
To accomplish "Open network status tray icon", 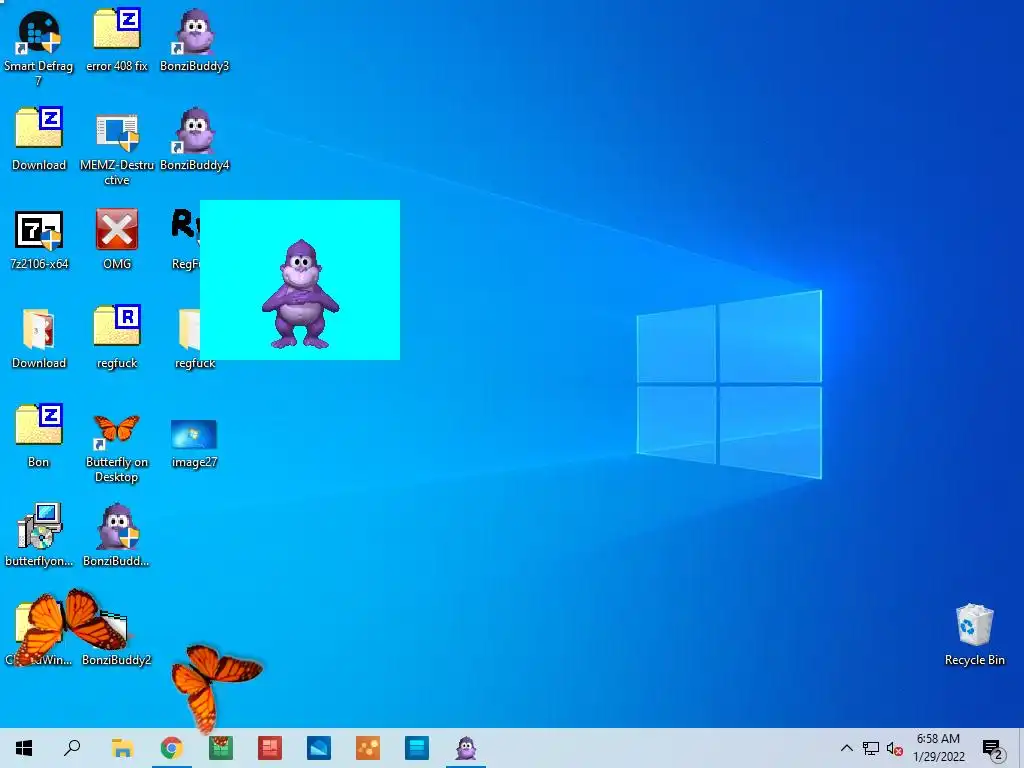I will 871,748.
